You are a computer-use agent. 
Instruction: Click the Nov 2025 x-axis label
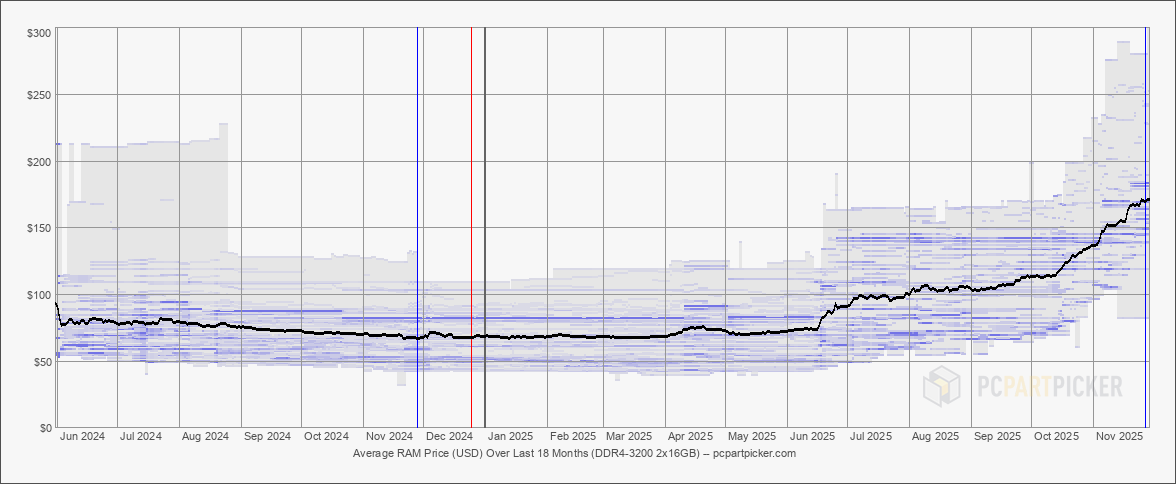1120,437
